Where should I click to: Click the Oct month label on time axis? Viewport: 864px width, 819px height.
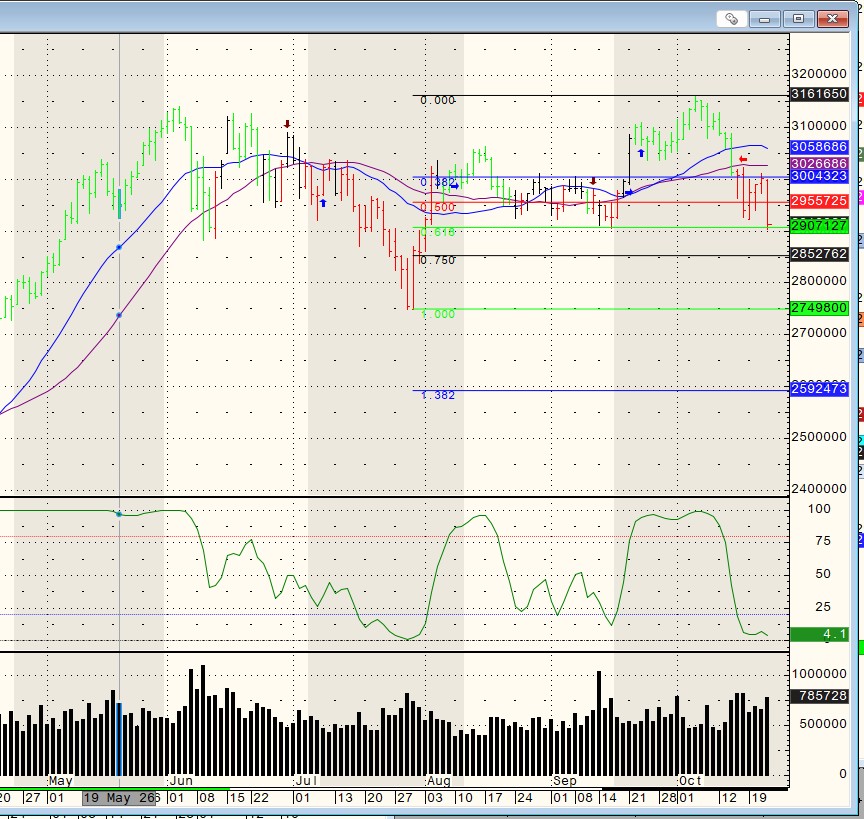pos(690,781)
